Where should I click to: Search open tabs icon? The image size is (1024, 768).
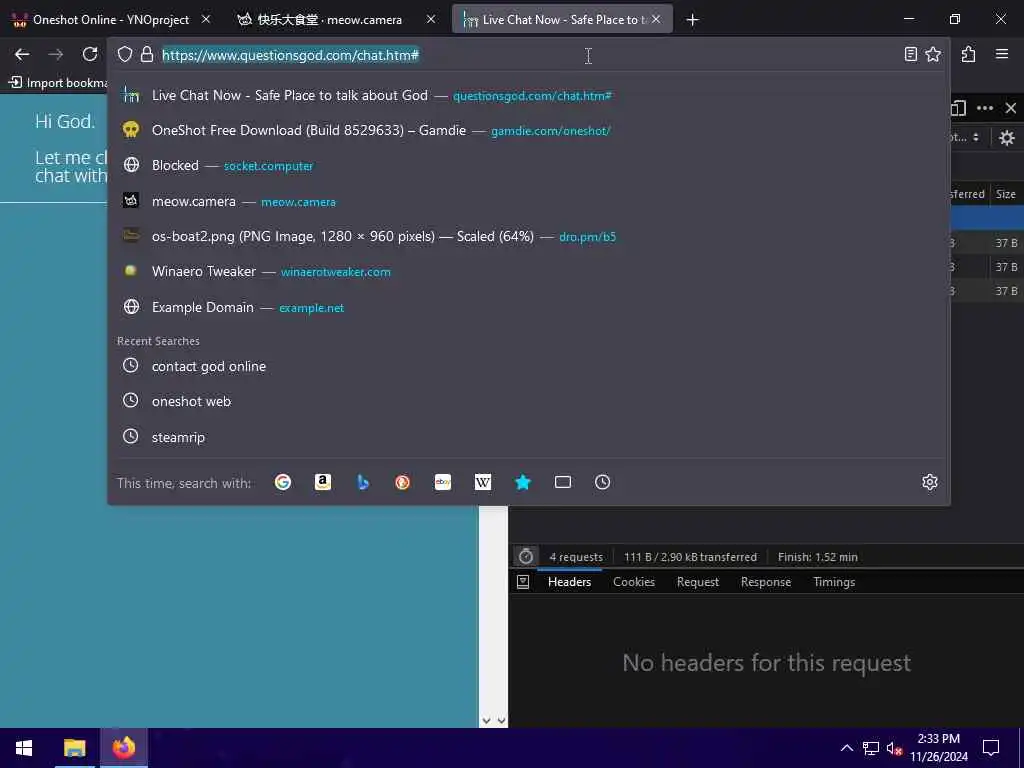coord(562,483)
